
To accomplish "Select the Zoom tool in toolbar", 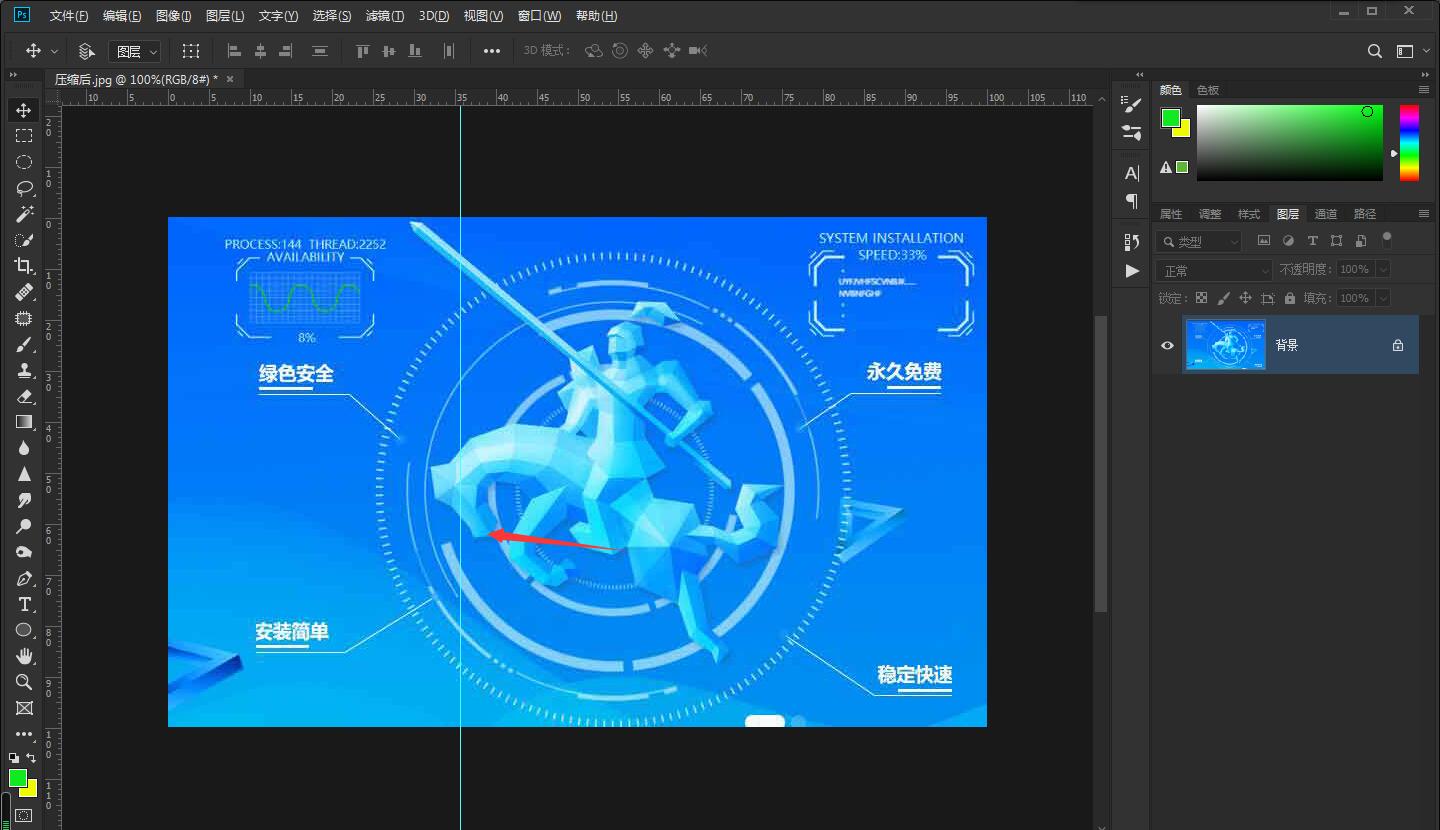I will pos(24,682).
